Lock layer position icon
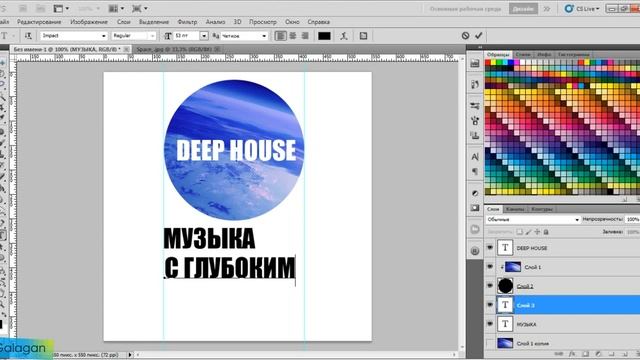The height and width of the screenshot is (360, 640). (x=537, y=232)
